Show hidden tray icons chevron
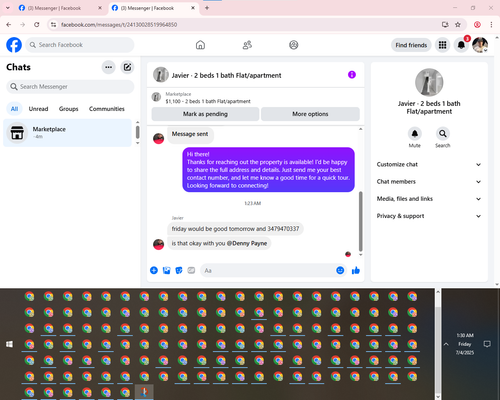500x400 pixels. click(446, 344)
